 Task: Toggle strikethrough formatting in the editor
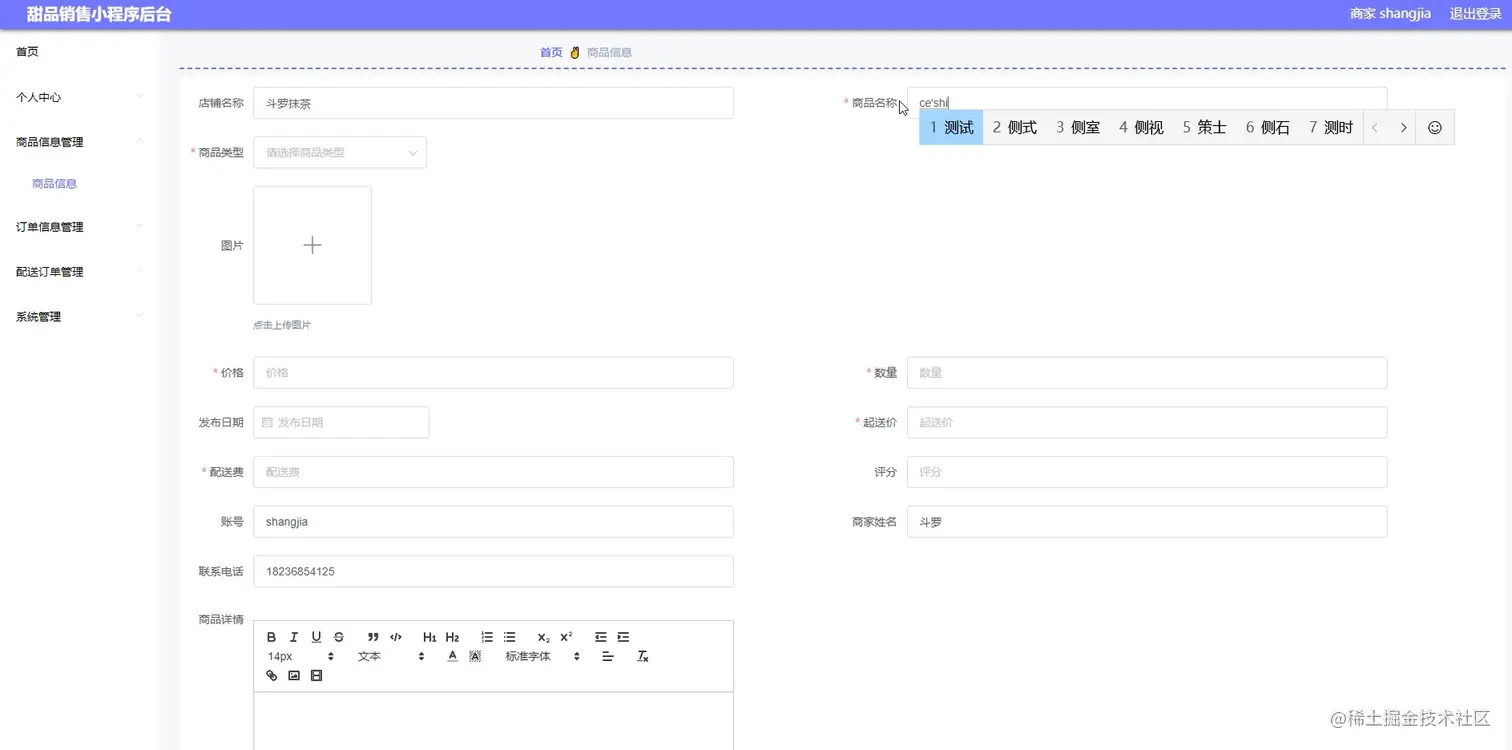pos(339,637)
